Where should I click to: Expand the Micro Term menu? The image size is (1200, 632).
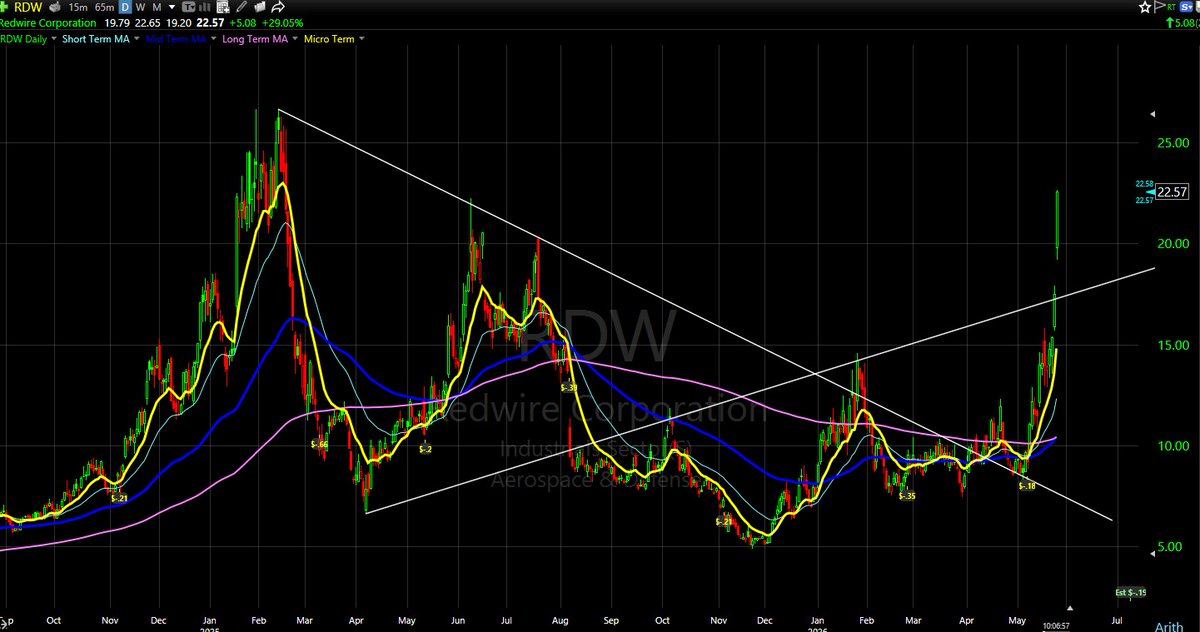pos(362,39)
